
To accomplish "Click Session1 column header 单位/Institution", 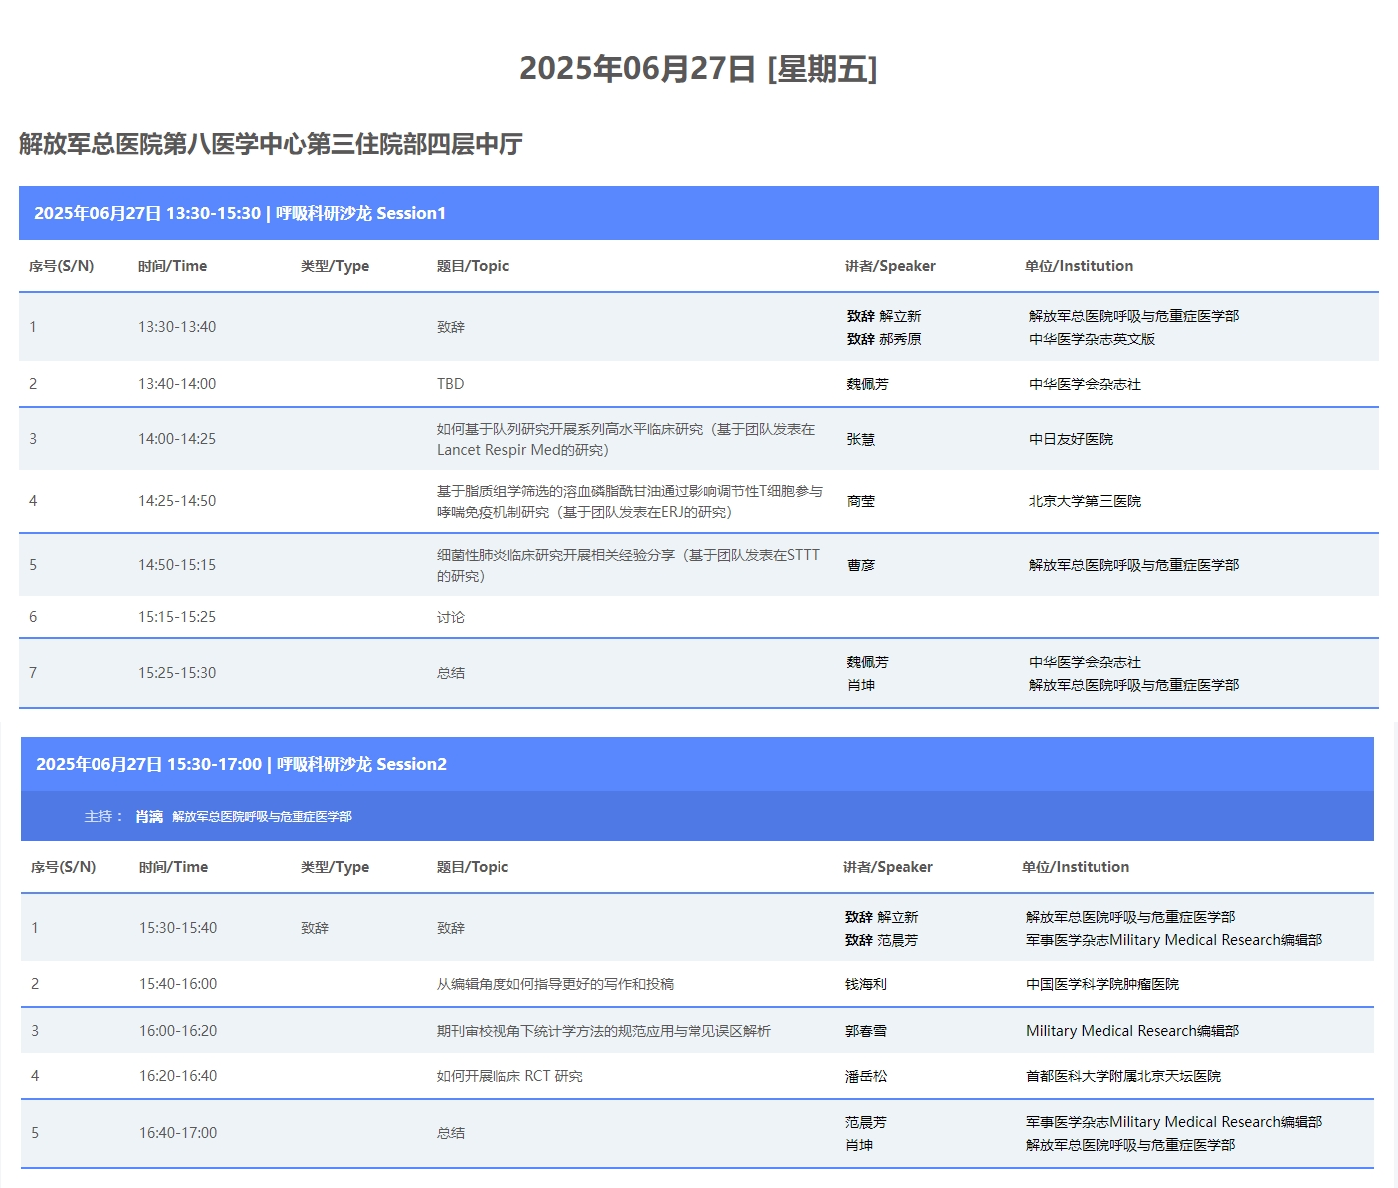I will click(x=1079, y=266).
